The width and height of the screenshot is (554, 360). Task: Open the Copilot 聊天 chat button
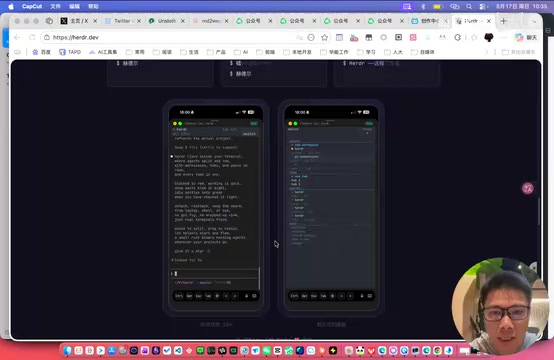[526, 37]
